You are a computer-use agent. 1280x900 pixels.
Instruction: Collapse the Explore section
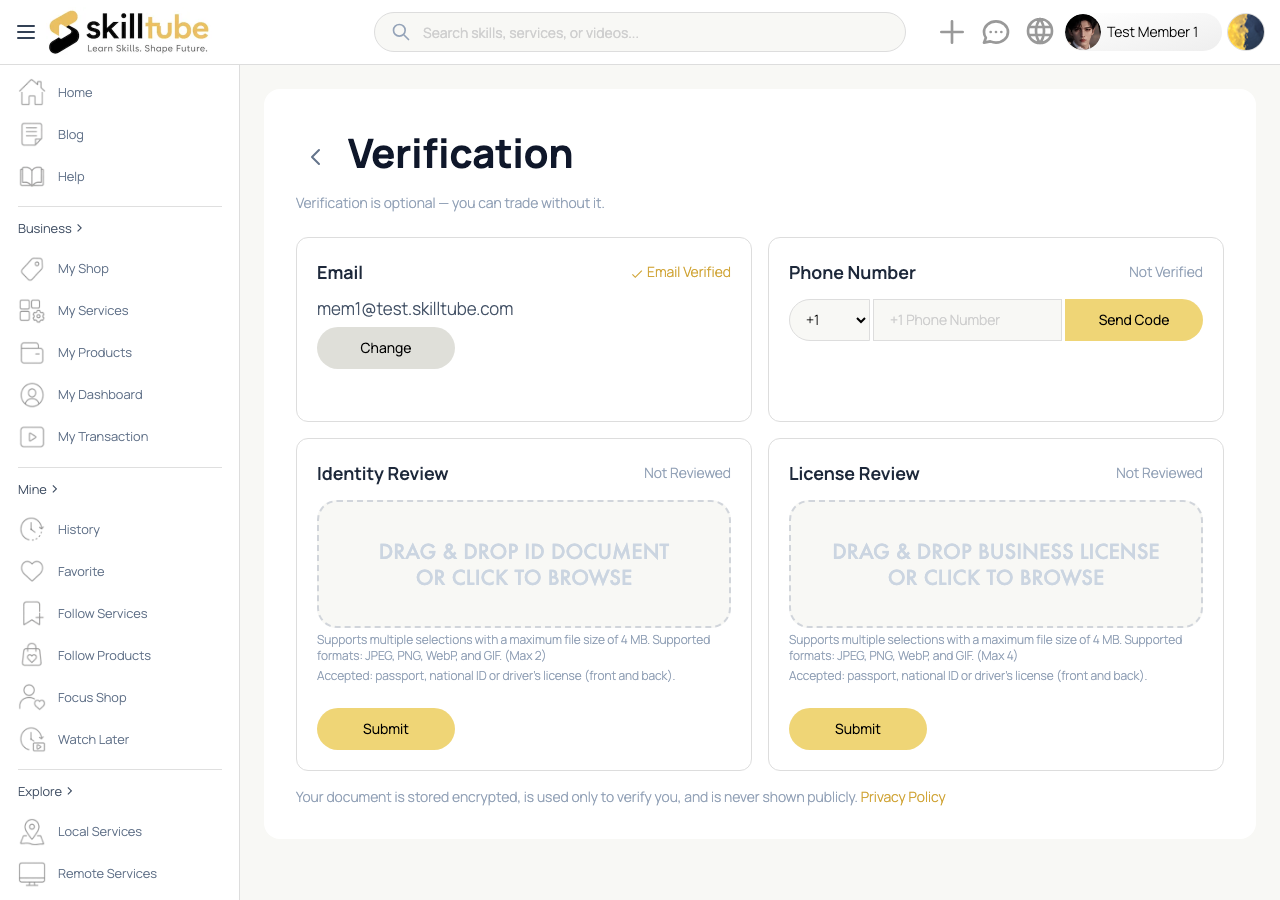pos(45,791)
